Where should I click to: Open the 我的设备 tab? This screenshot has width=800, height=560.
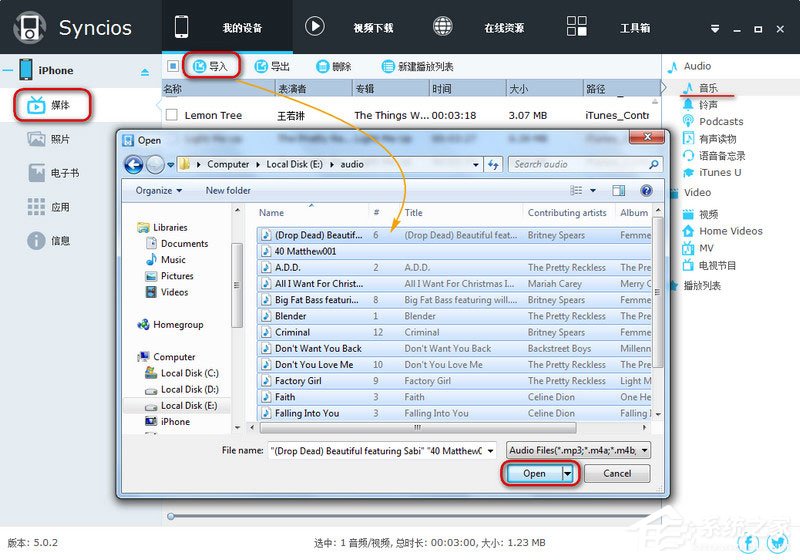tap(227, 27)
